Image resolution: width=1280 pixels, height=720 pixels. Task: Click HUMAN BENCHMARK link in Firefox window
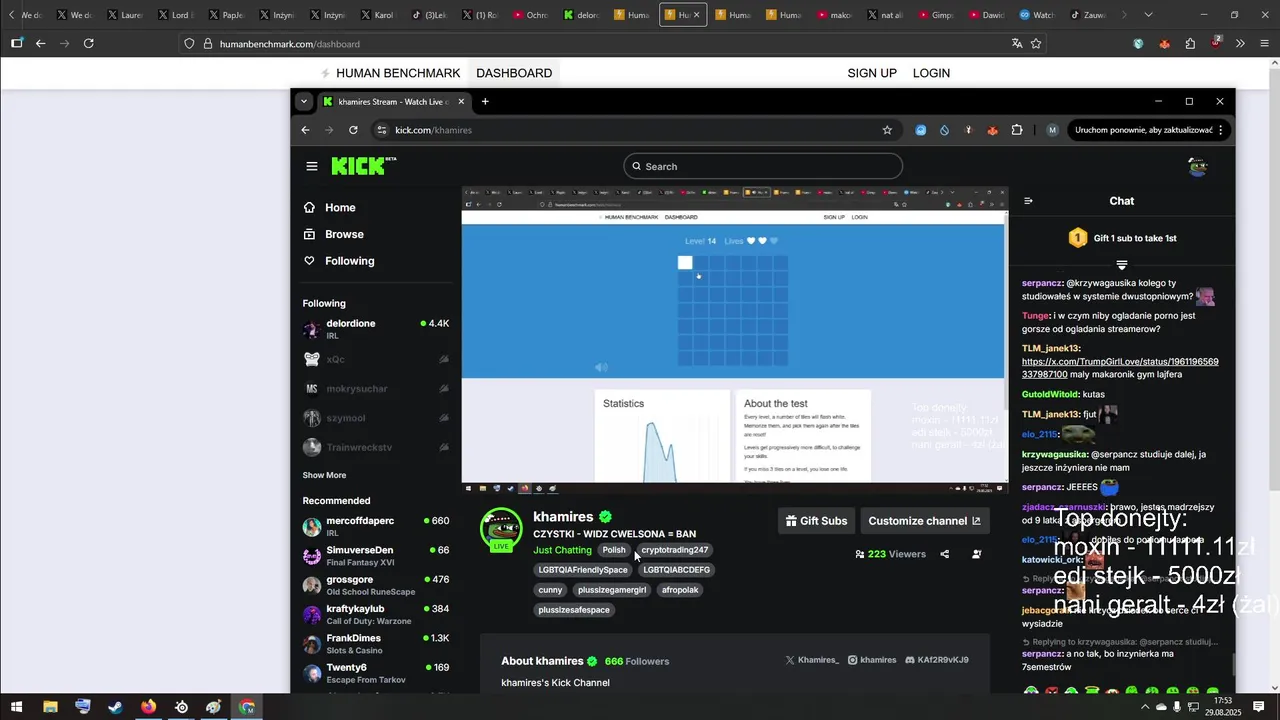[390, 73]
